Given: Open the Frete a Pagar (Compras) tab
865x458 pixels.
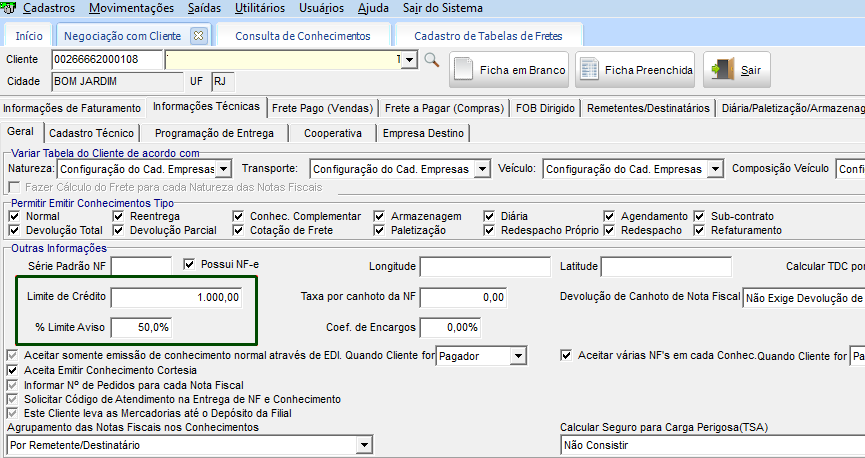Looking at the screenshot, I should coord(445,108).
